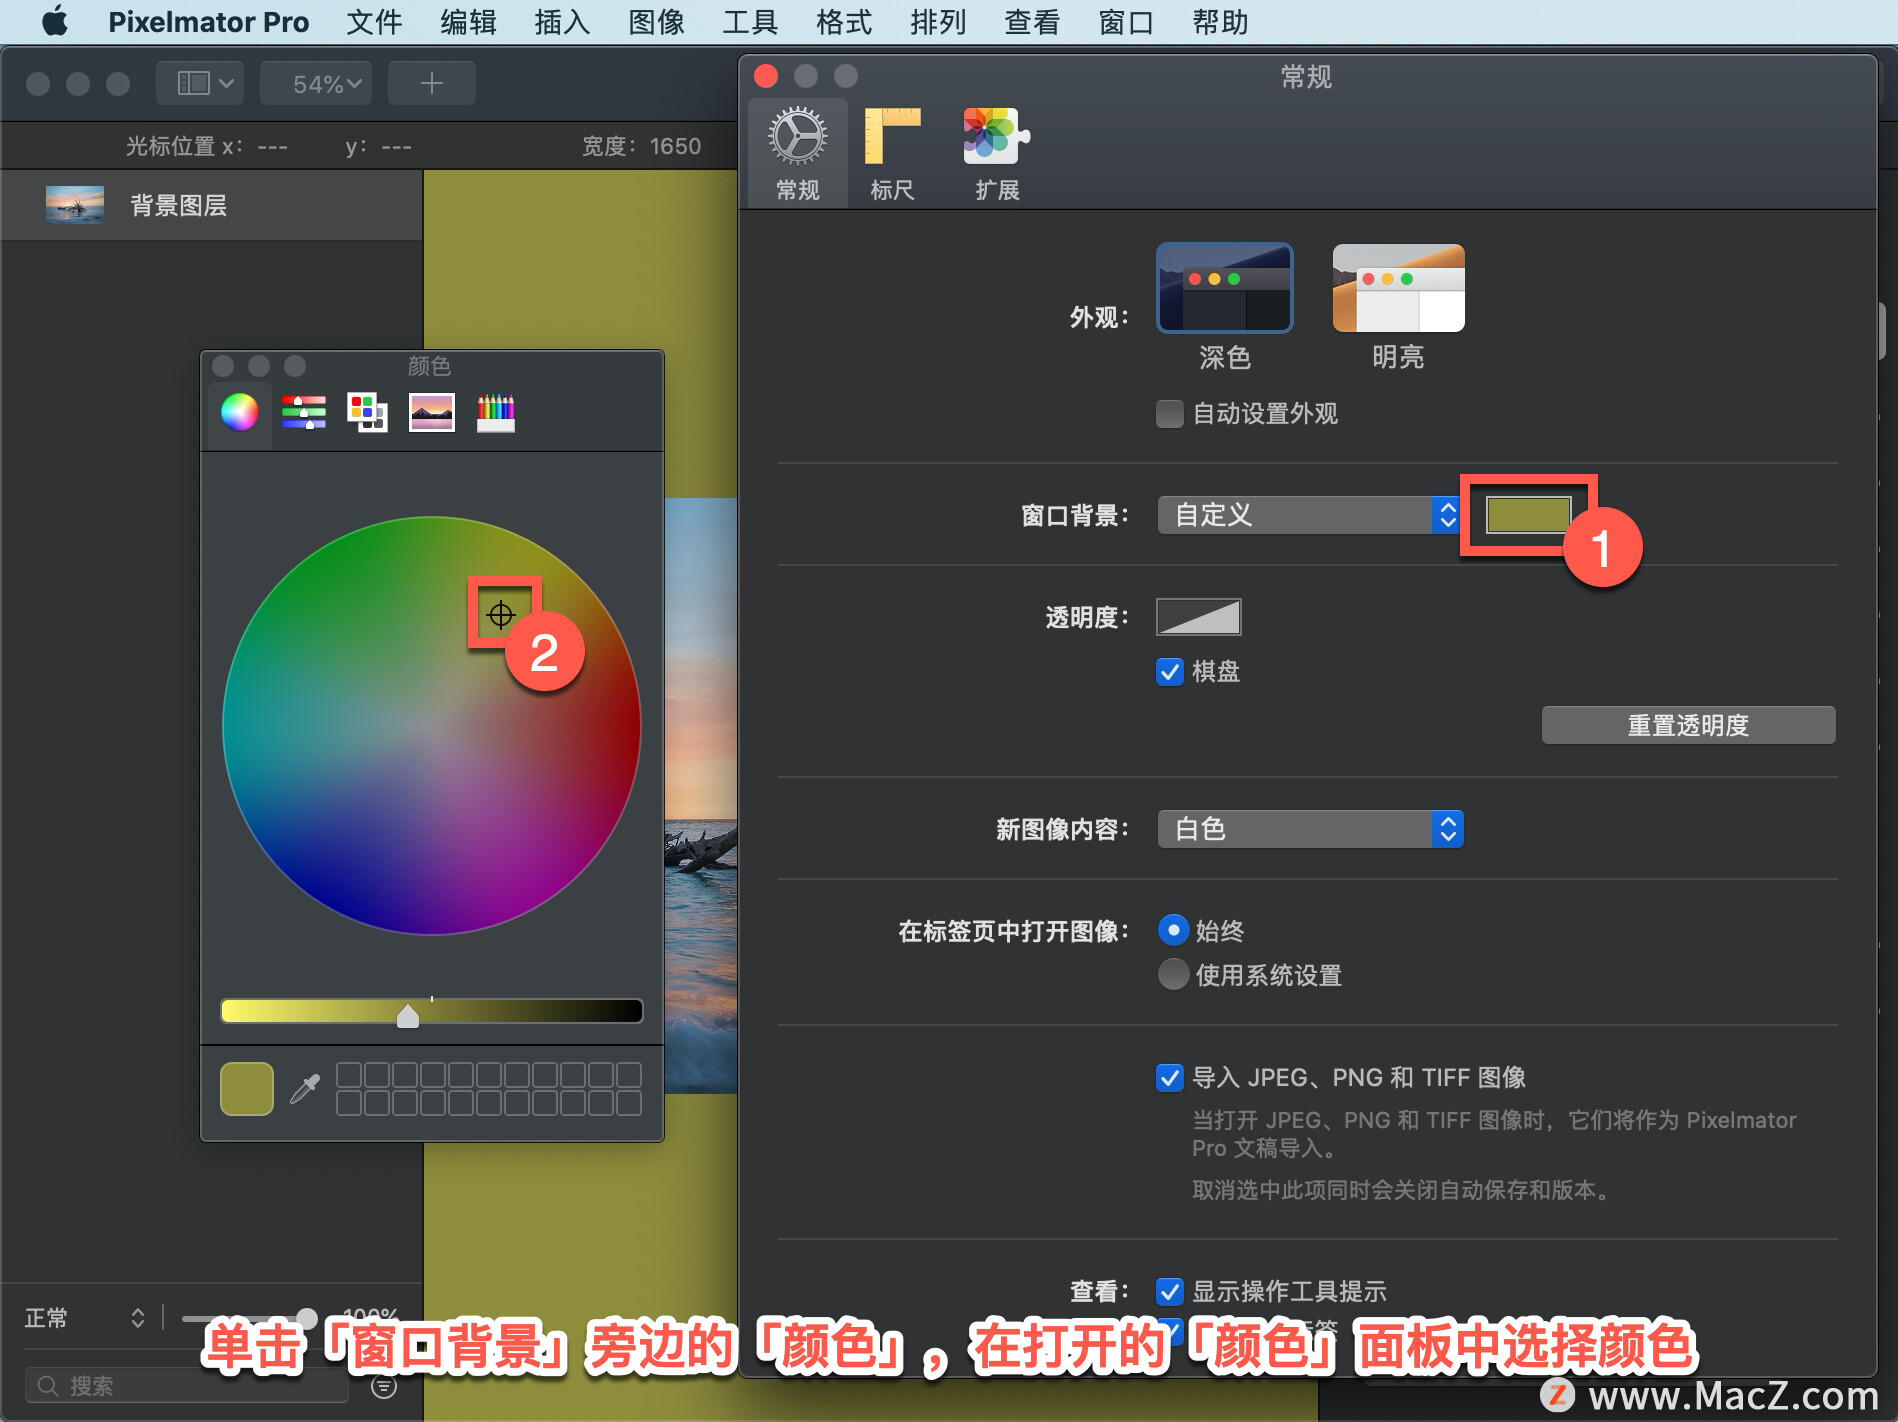The height and width of the screenshot is (1422, 1898).
Task: Click the current color swatch in Colors panel
Action: (246, 1088)
